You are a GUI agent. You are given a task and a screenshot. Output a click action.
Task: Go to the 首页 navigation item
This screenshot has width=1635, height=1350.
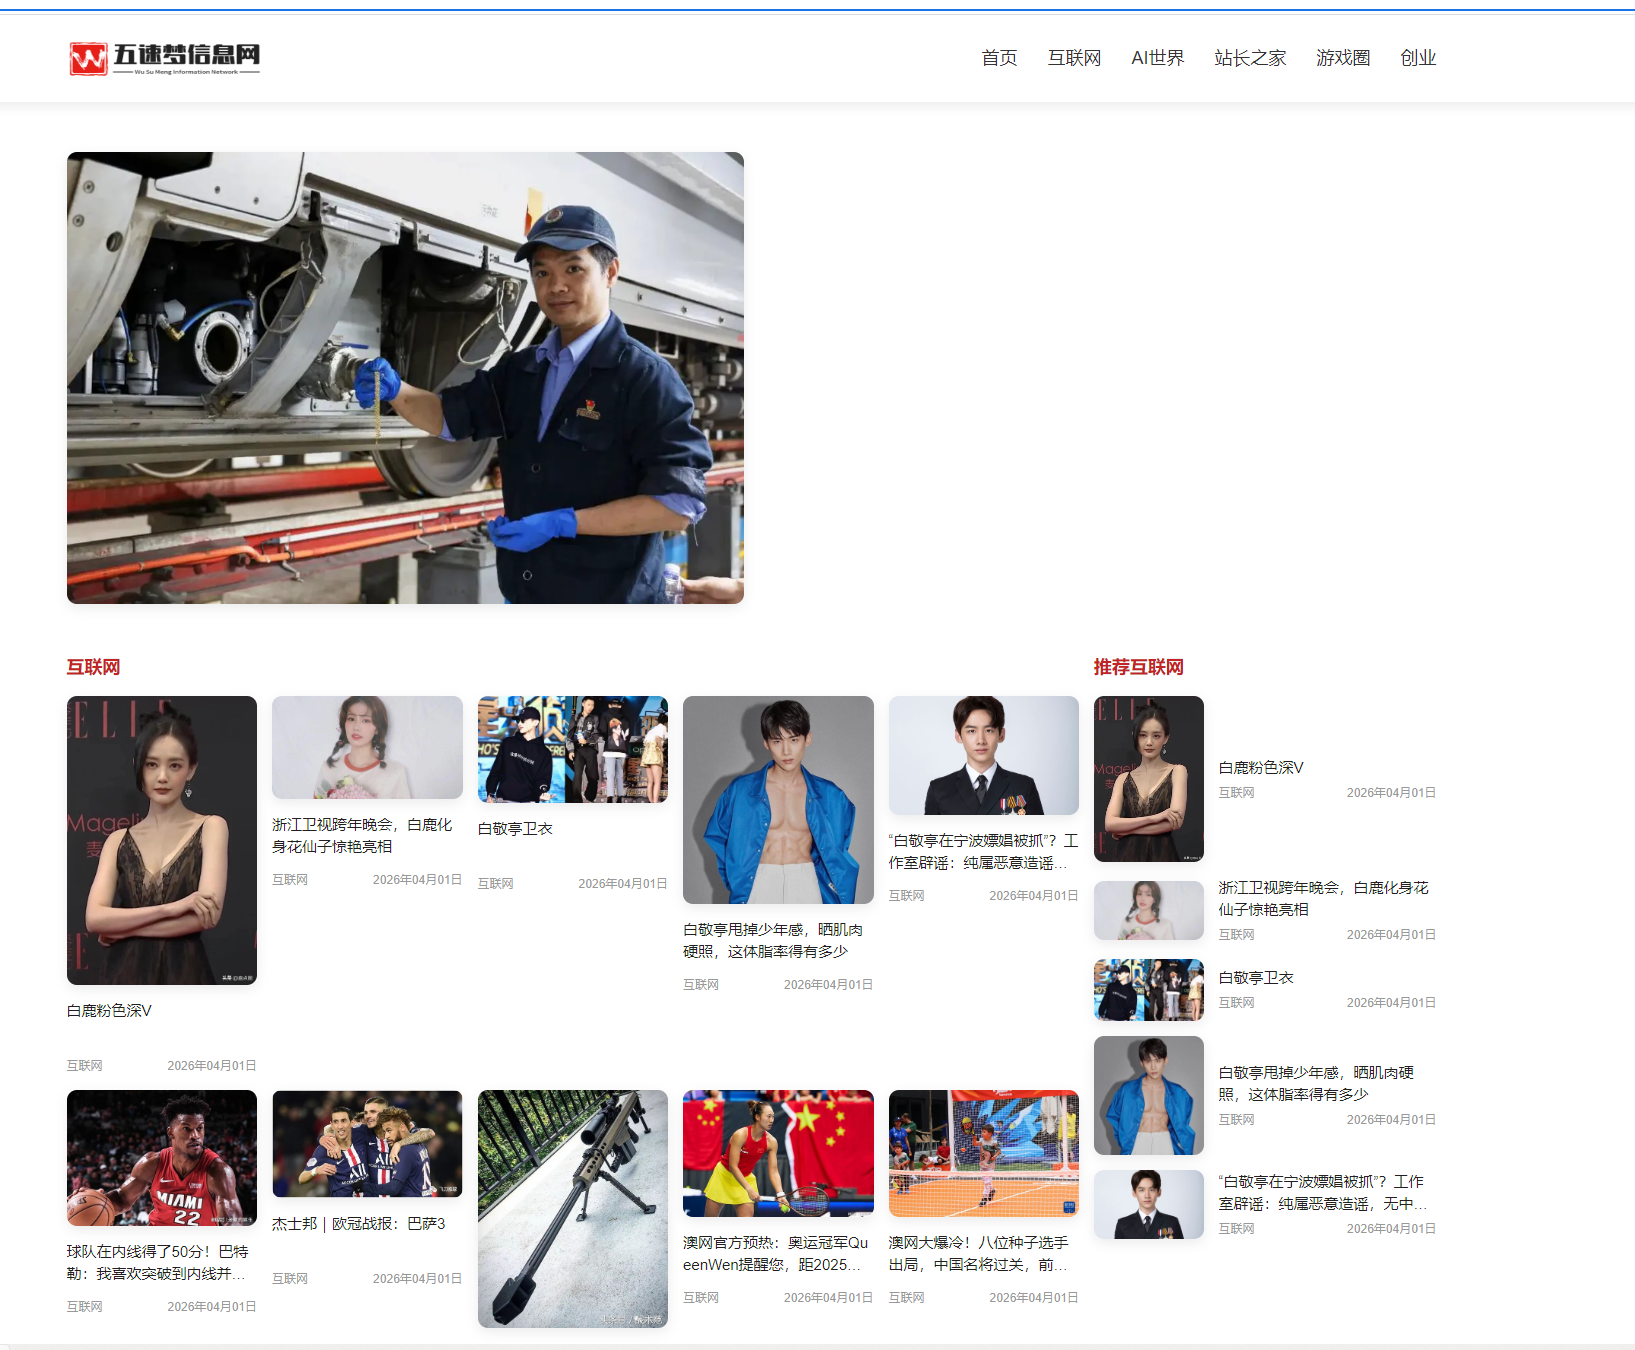tap(998, 58)
